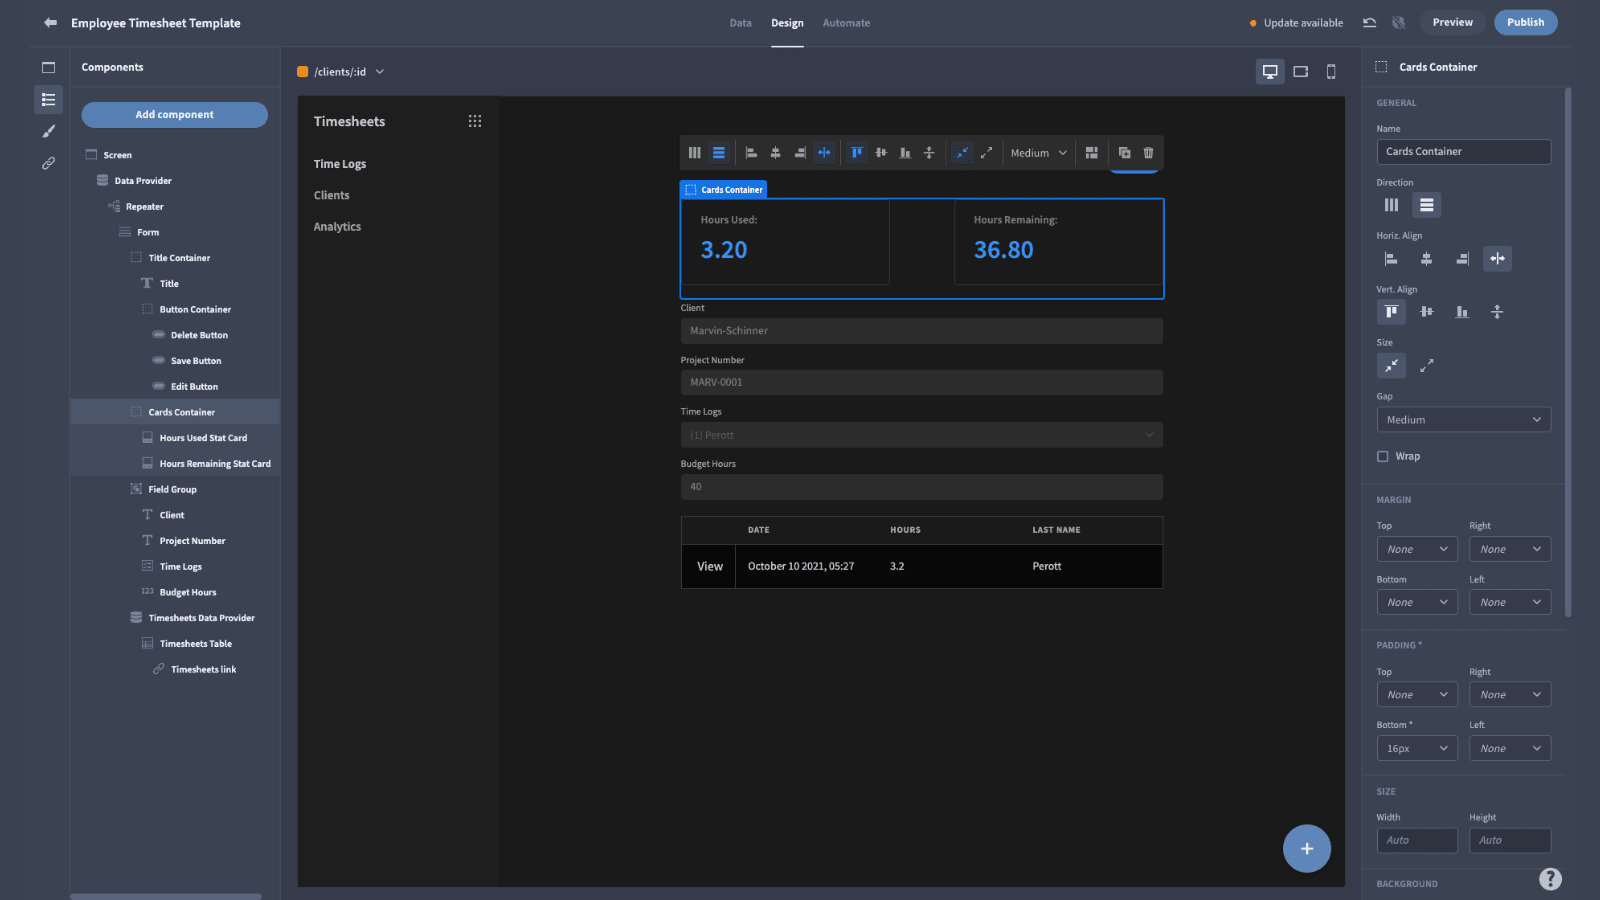This screenshot has height=900, width=1600.
Task: Set direction to columns in settings panel
Action: [1391, 205]
